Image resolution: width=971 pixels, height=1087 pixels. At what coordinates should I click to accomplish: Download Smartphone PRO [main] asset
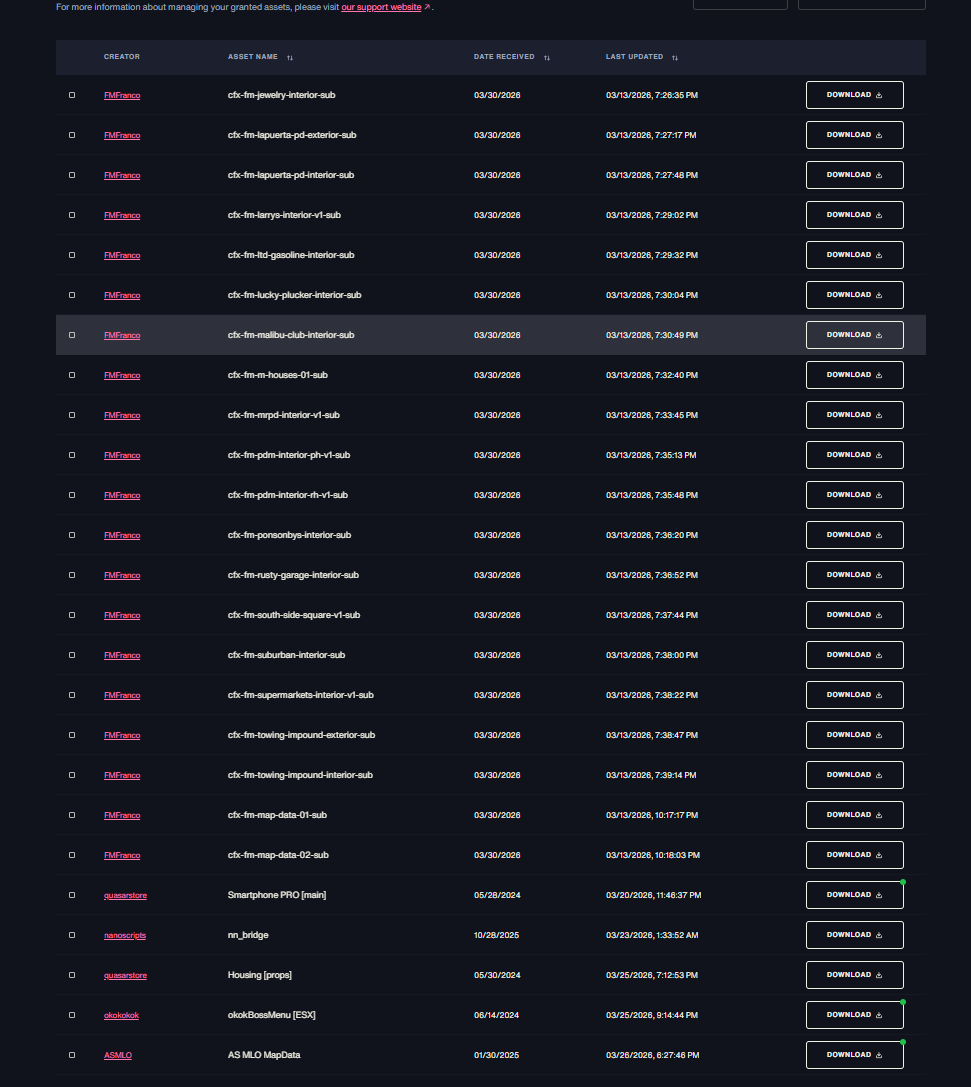tap(855, 895)
